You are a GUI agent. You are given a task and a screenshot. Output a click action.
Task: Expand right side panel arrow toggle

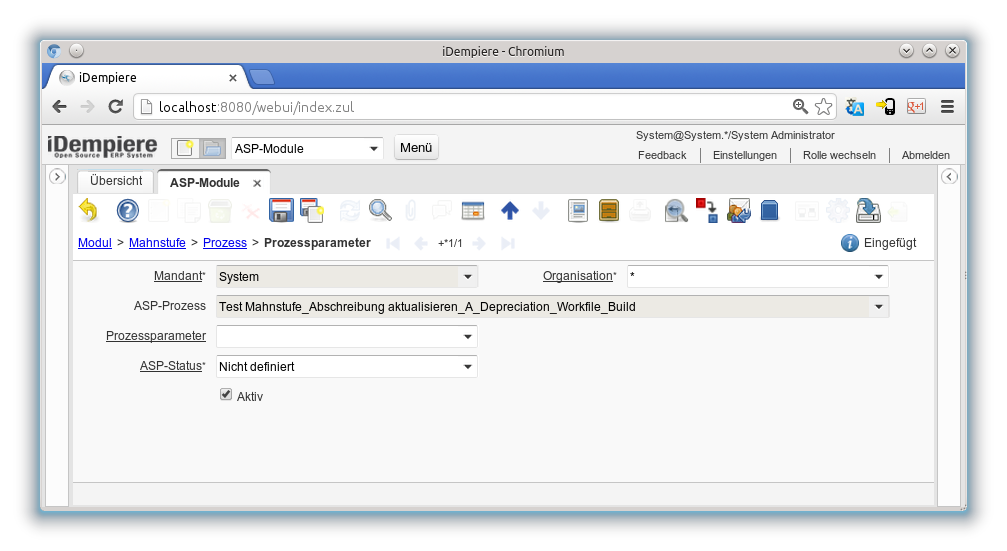[x=950, y=177]
